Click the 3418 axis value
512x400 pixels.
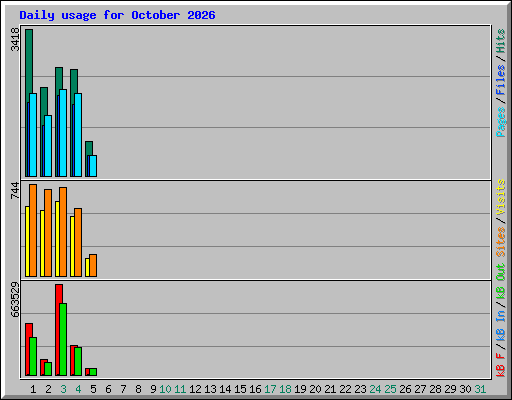pos(15,39)
